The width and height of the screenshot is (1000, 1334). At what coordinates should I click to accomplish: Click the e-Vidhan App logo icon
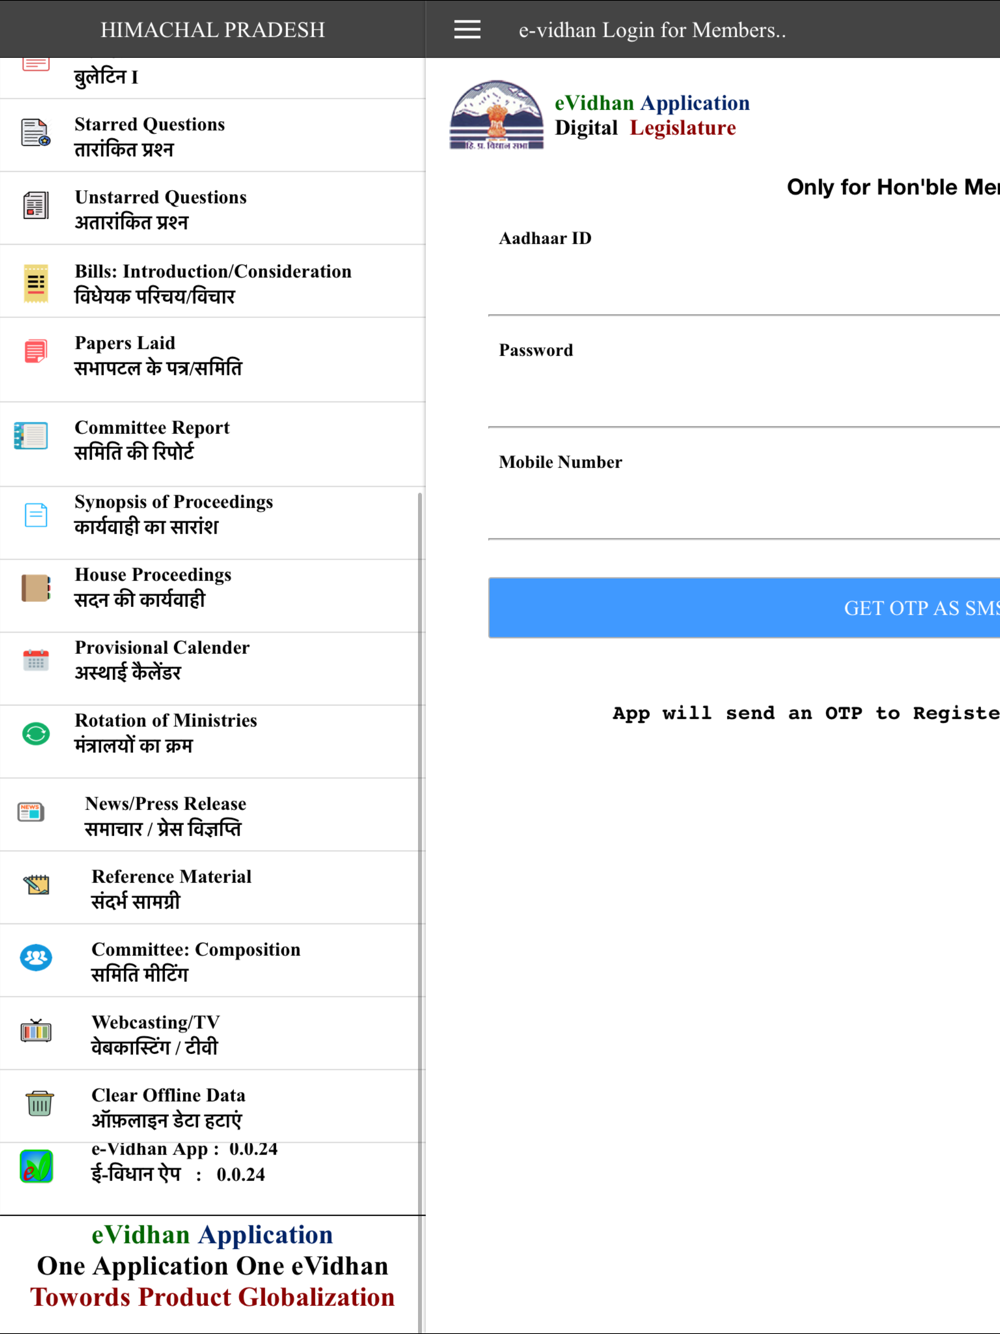point(36,1166)
